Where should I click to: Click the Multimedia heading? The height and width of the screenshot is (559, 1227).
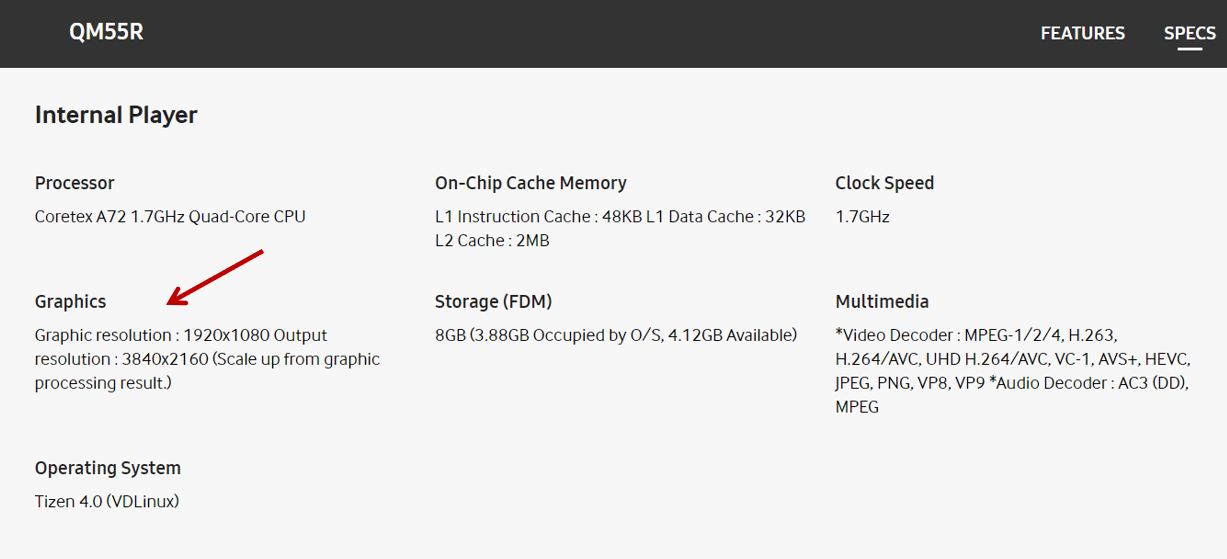tap(882, 301)
